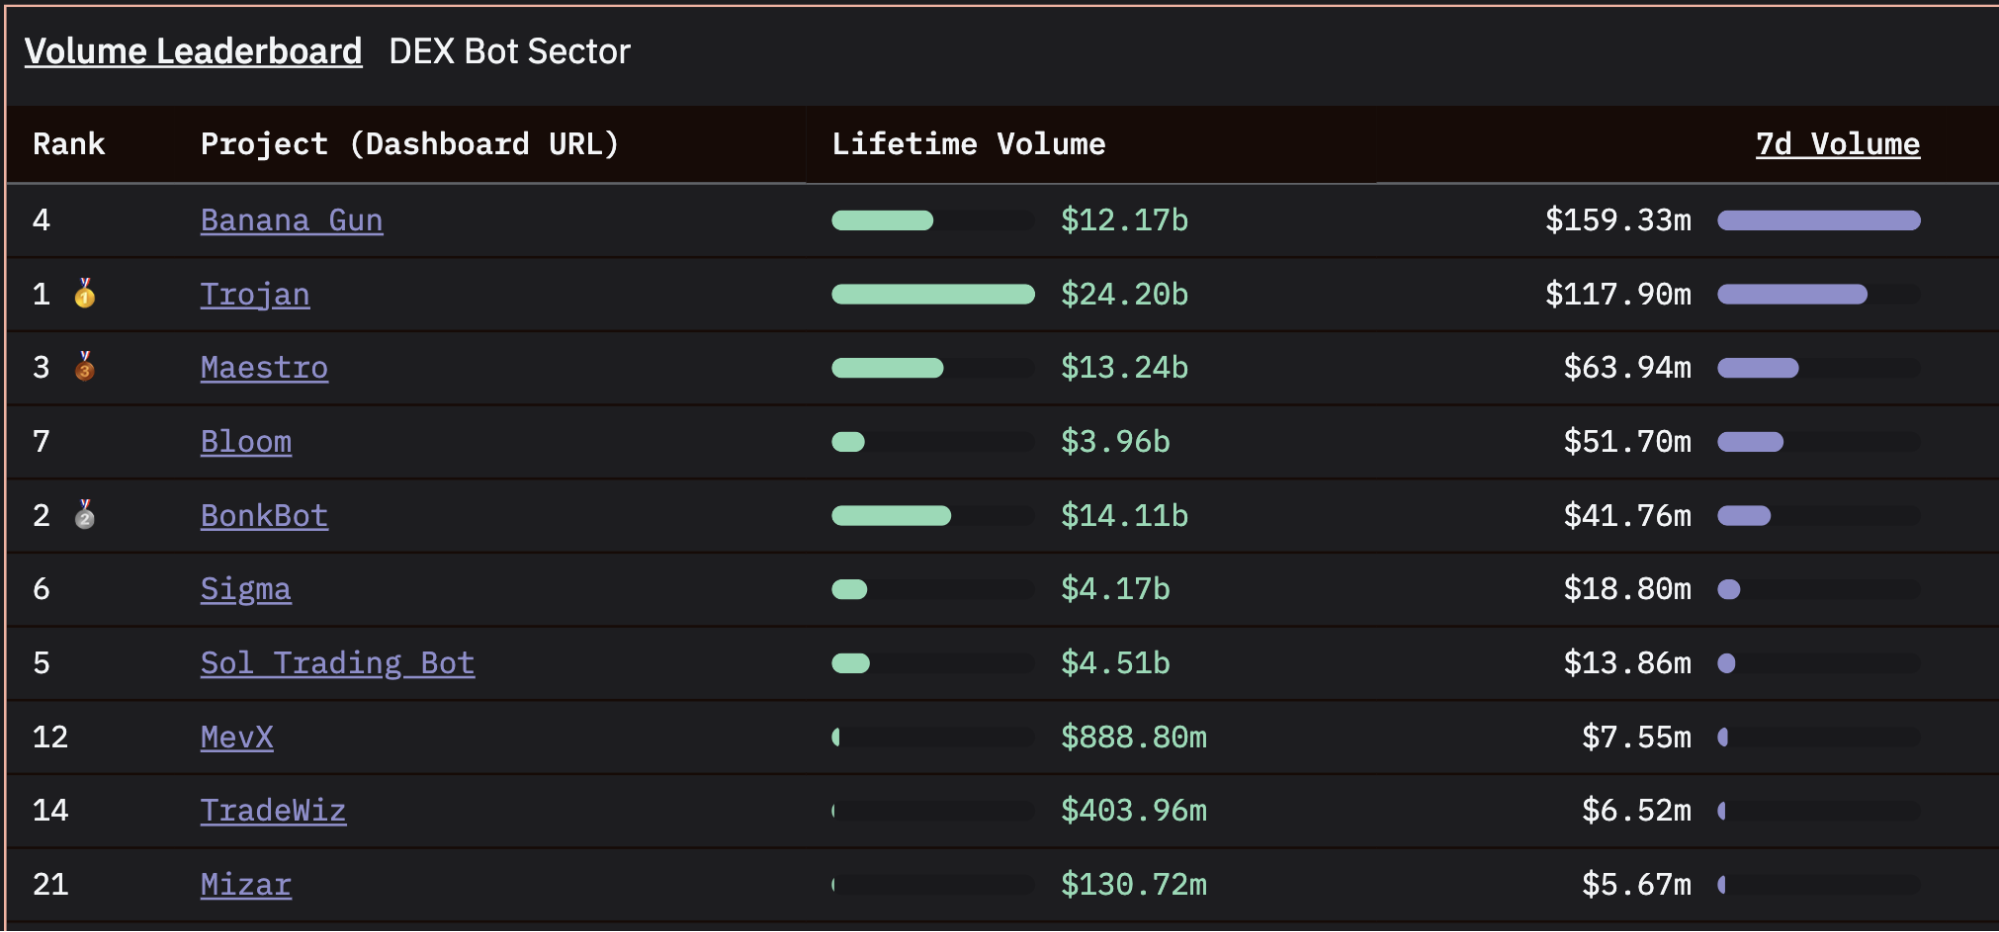The height and width of the screenshot is (932, 1999).
Task: Select the $888.80m lifetime volume value
Action: coord(1134,737)
